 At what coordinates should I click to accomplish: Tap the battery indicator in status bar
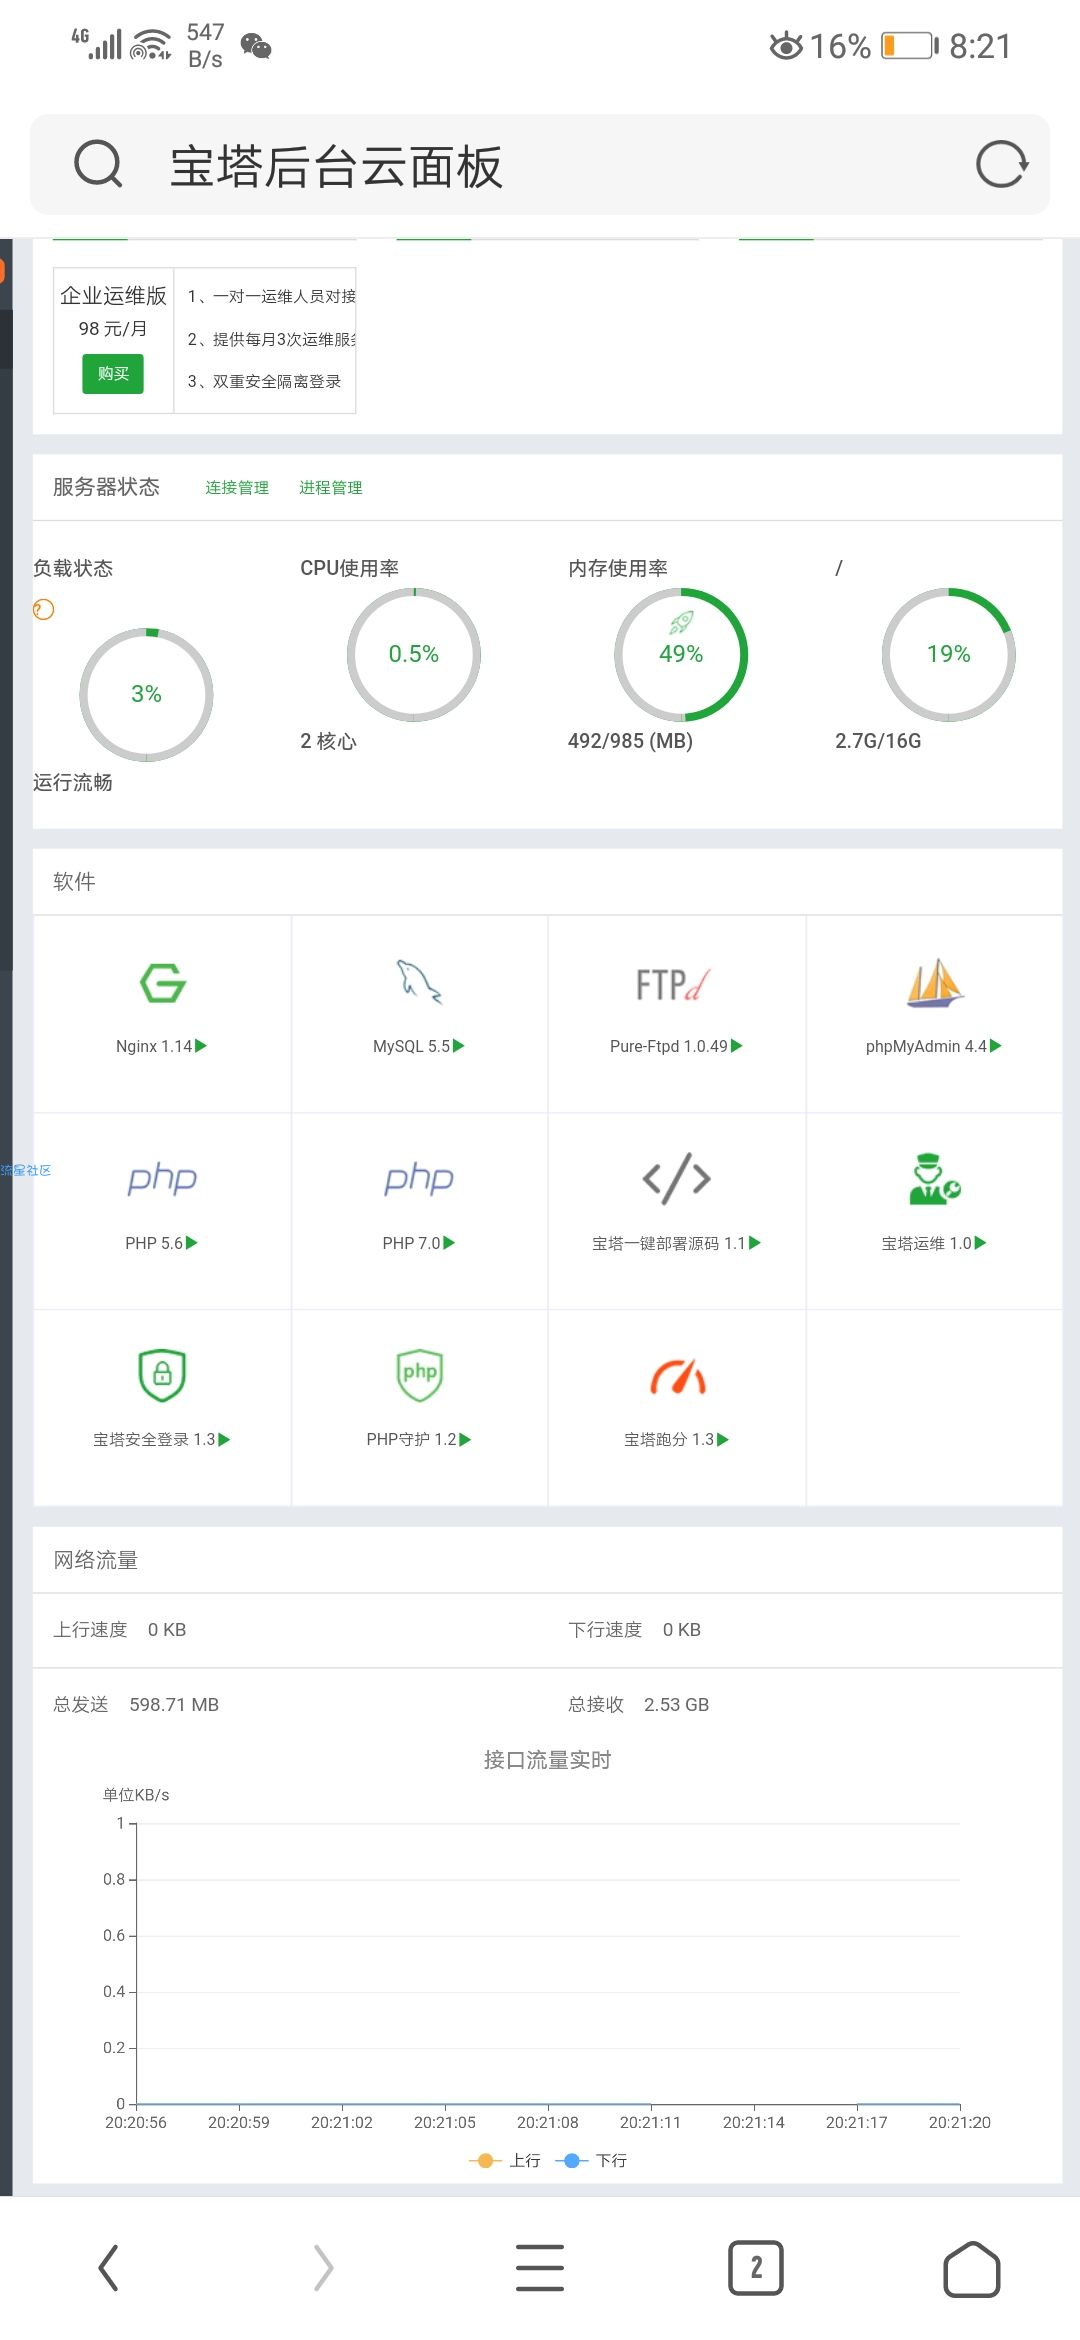[910, 46]
